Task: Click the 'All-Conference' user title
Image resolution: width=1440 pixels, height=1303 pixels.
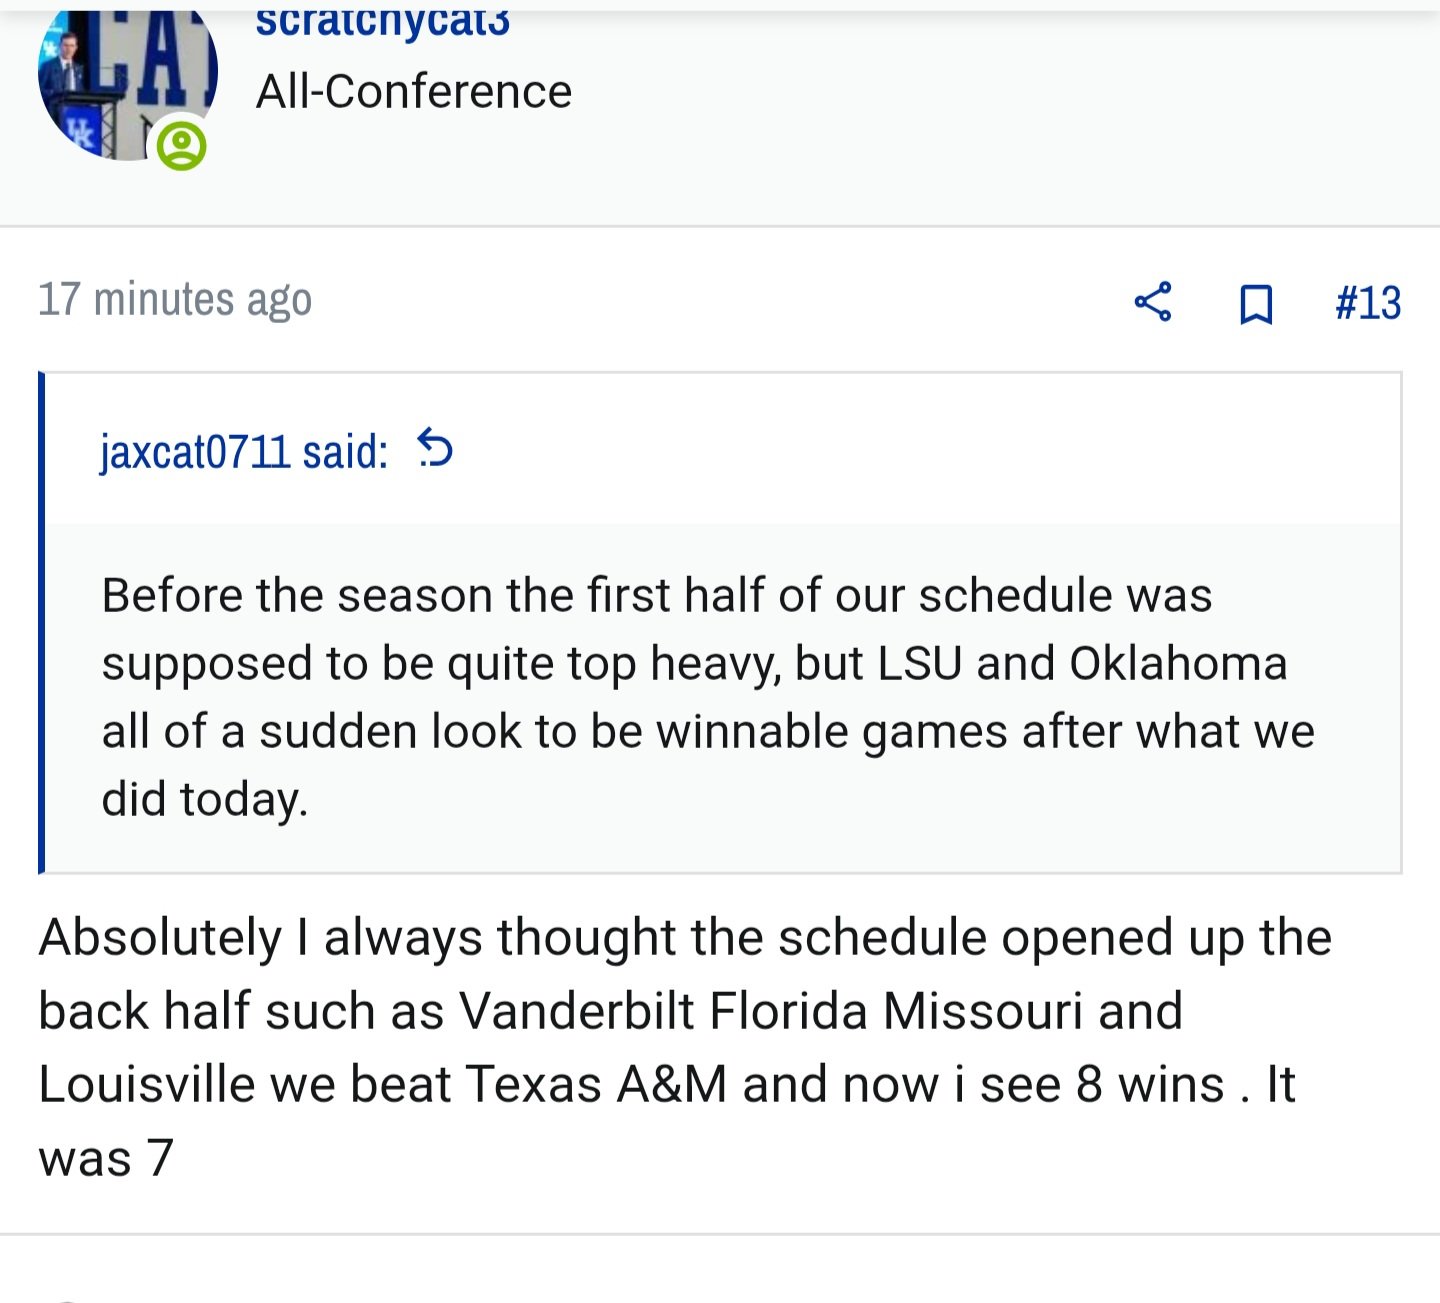Action: (414, 92)
